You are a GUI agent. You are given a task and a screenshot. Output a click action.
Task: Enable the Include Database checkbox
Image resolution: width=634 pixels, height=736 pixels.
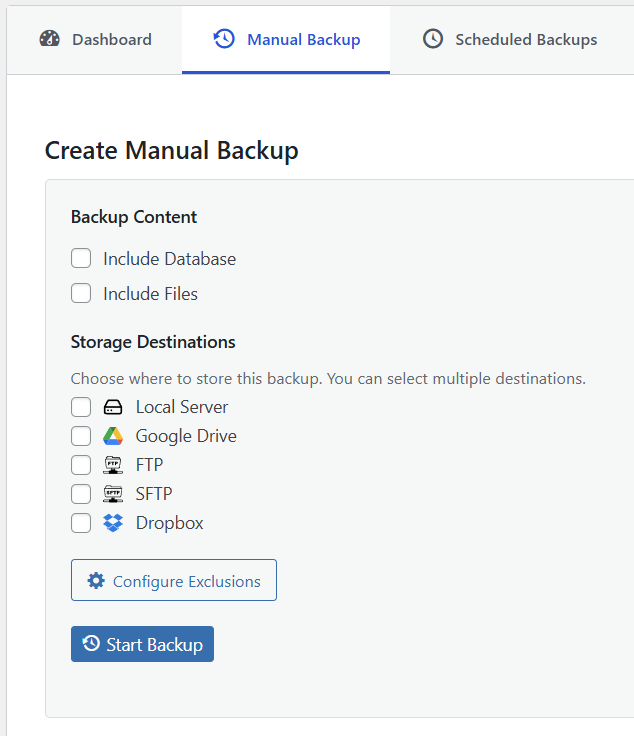point(81,259)
